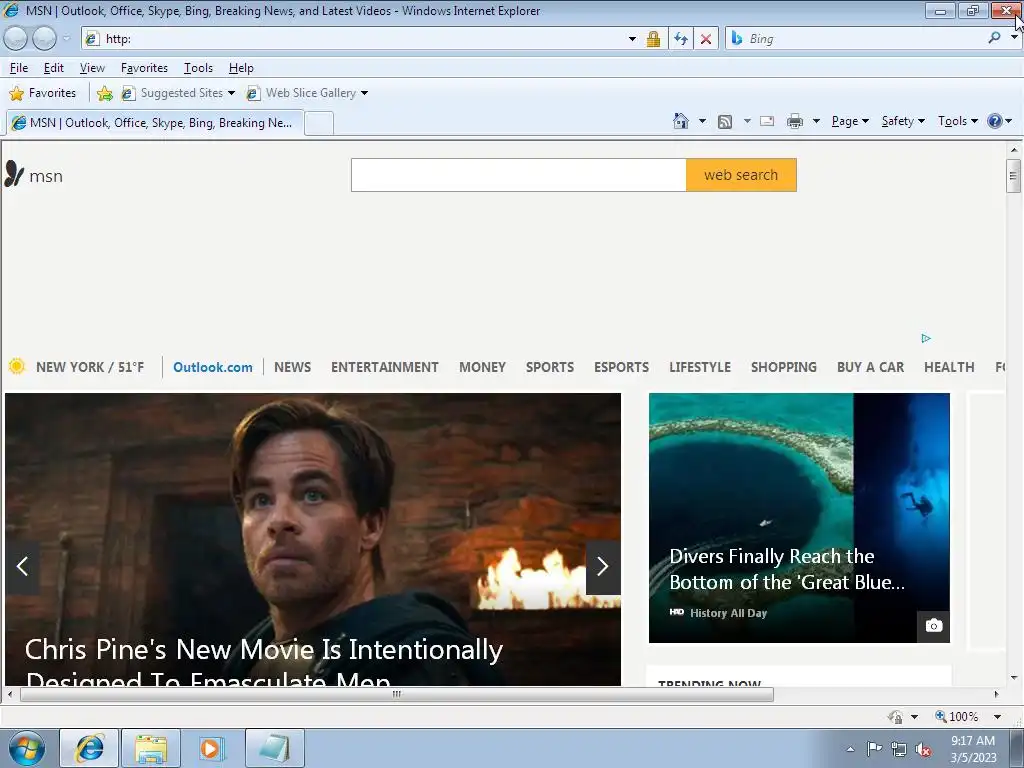This screenshot has height=768, width=1024.
Task: Click the taskbar clock showing 9:17 AM
Action: pos(973,748)
